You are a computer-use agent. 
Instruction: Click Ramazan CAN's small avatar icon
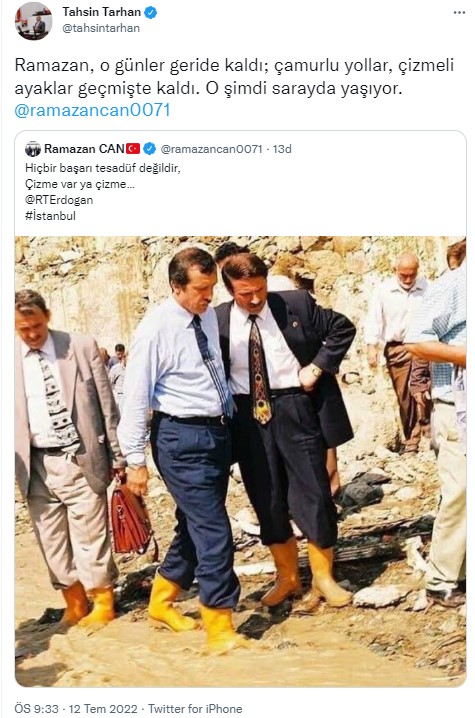point(33,149)
